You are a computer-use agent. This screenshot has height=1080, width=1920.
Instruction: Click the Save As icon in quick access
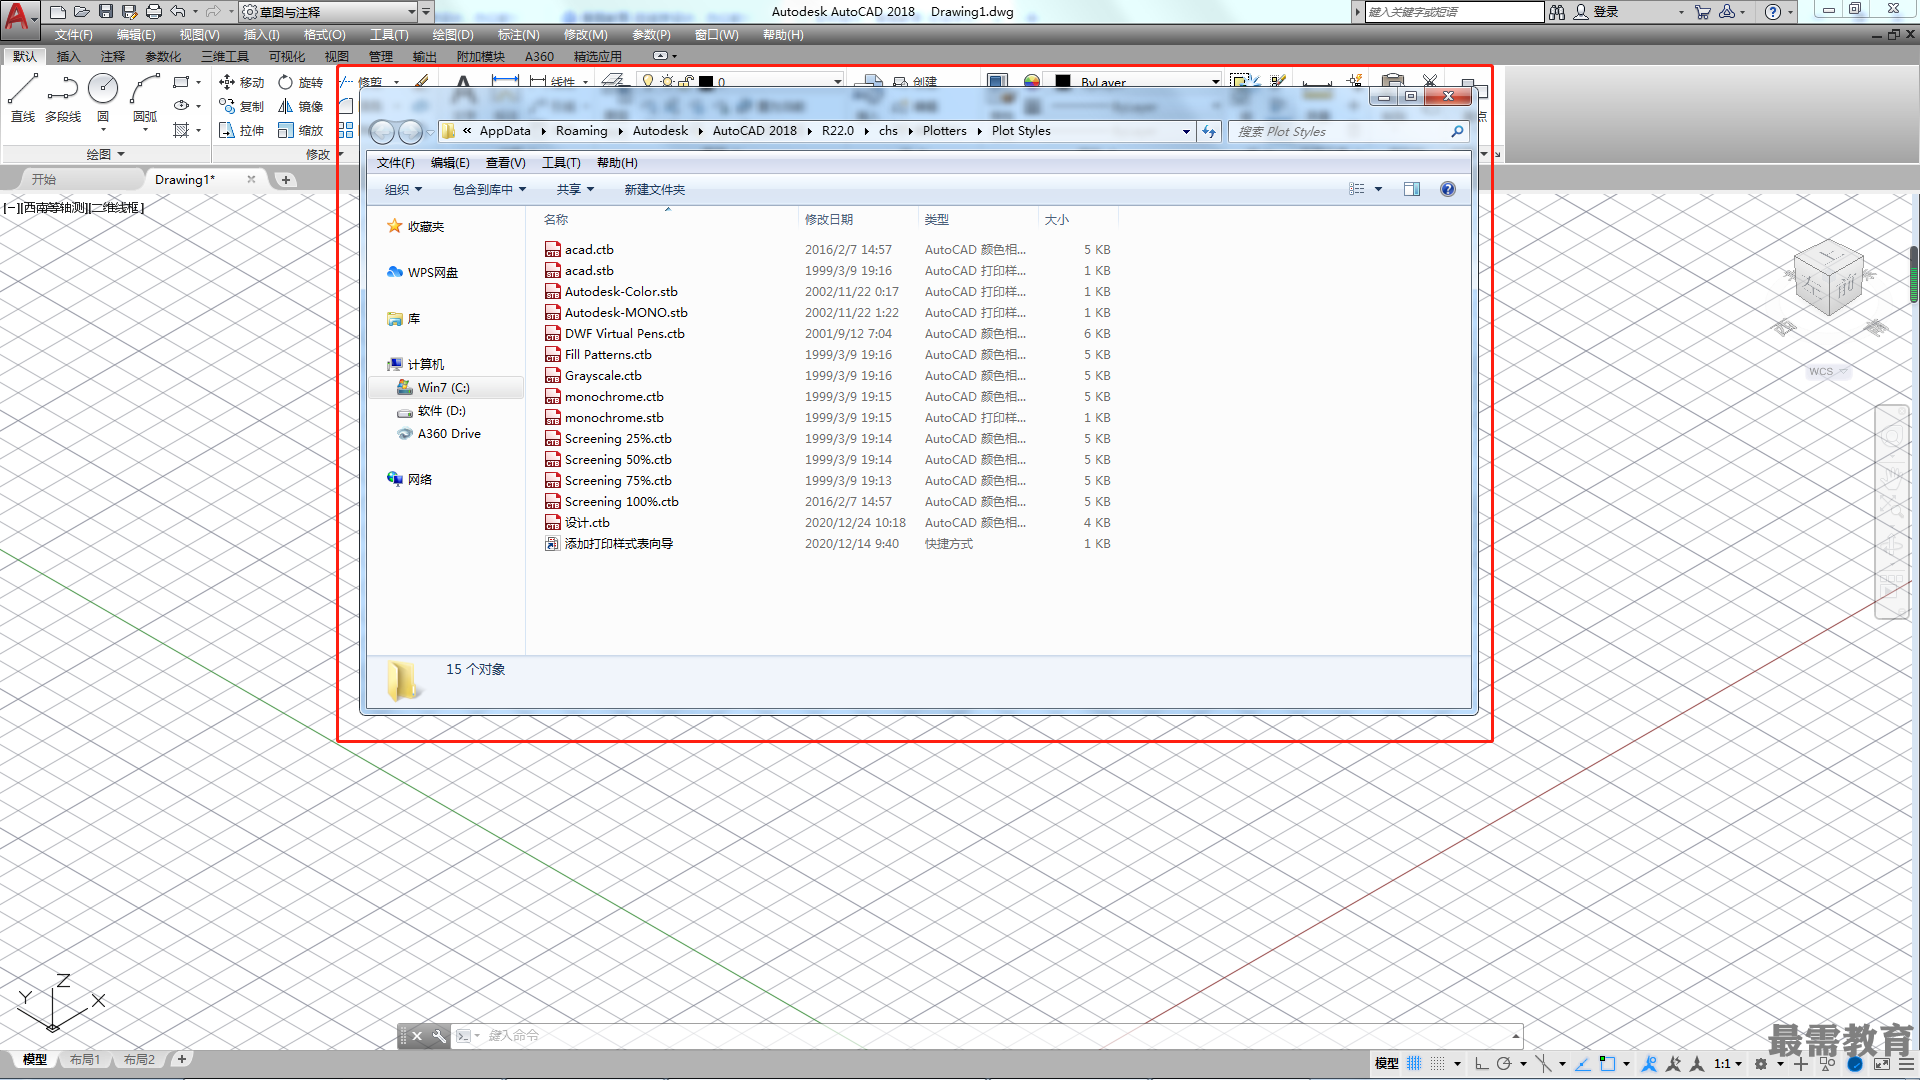130,12
